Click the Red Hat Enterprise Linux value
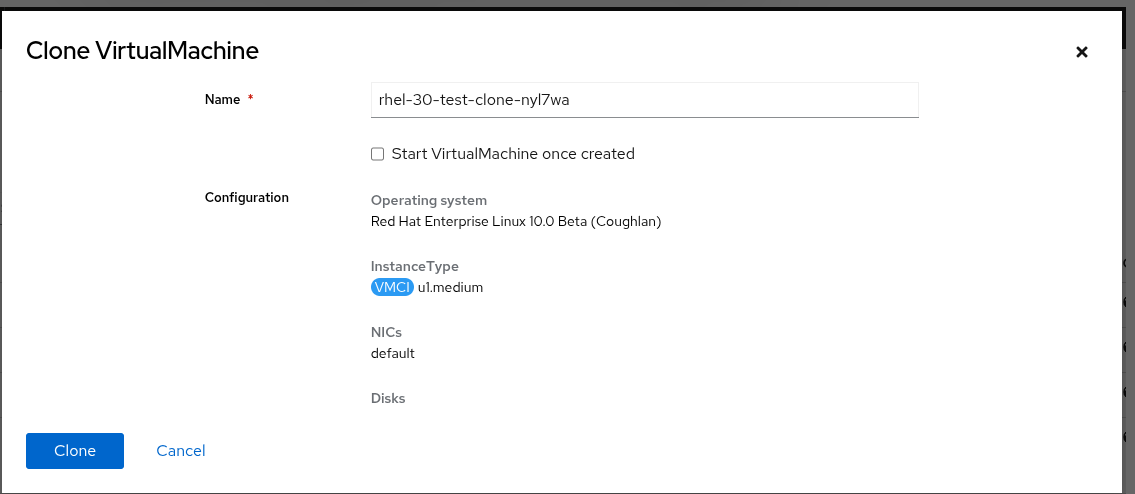The height and width of the screenshot is (494, 1135). coord(516,221)
